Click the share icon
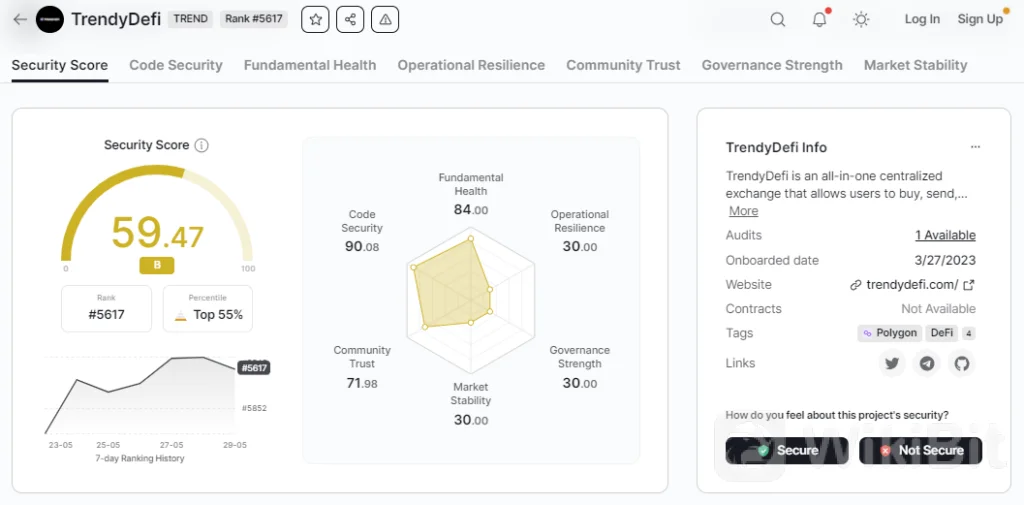Image resolution: width=1024 pixels, height=505 pixels. click(350, 19)
